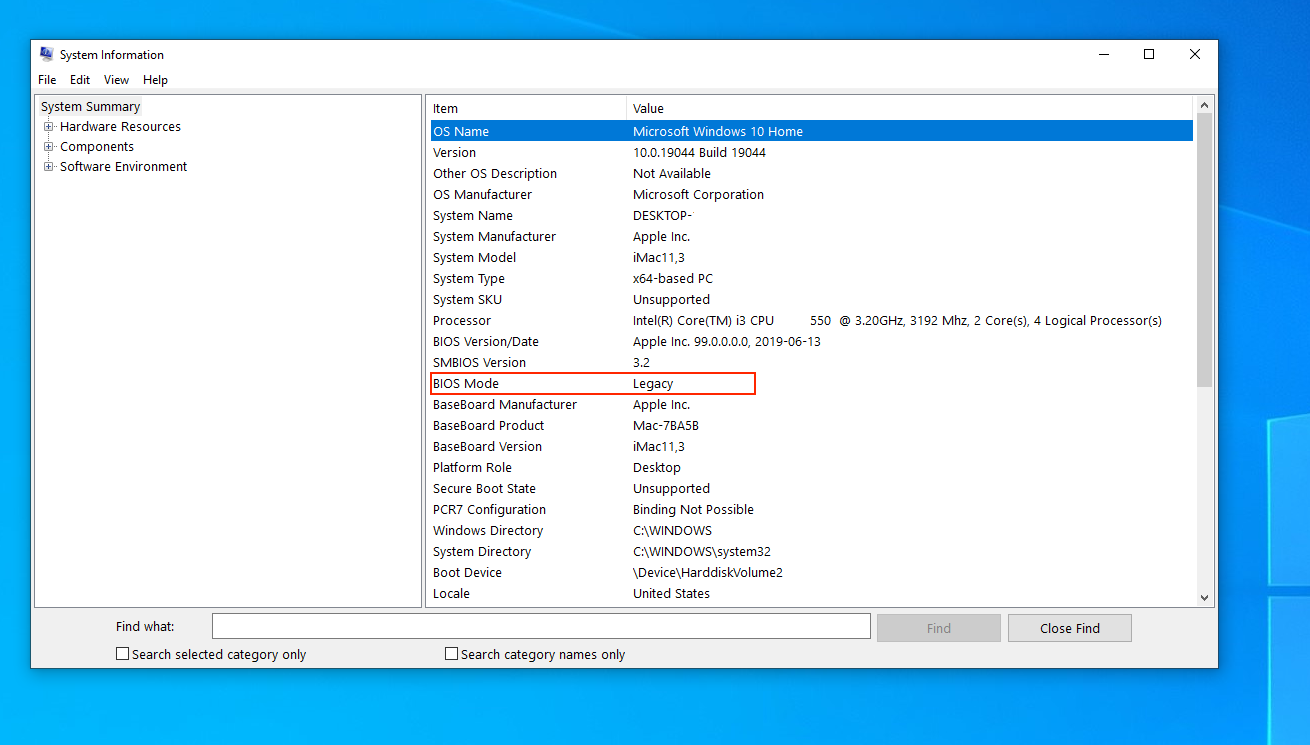Click the value Binding Not Possible
1310x745 pixels.
(693, 509)
